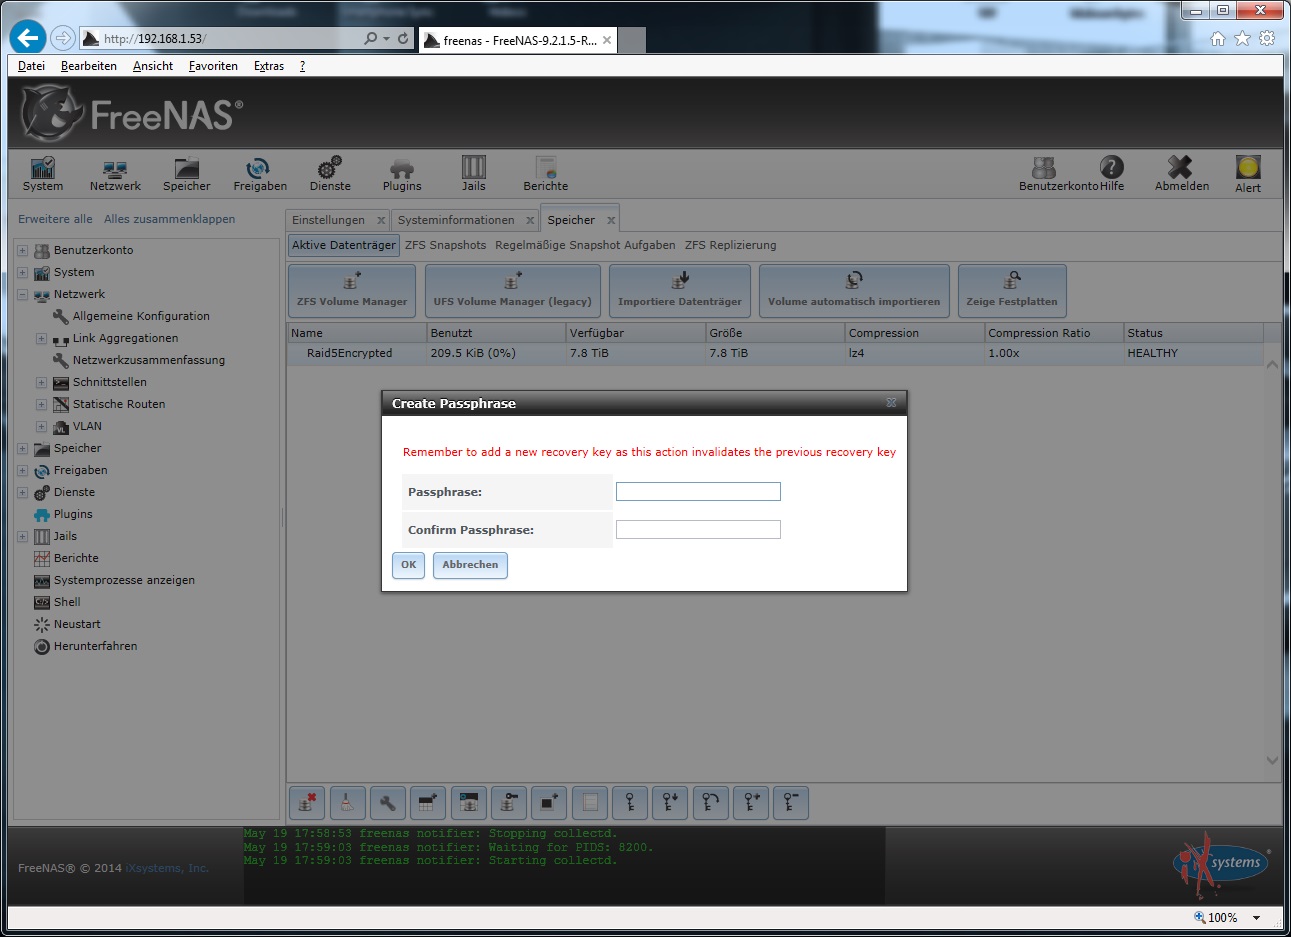Click the key with curved arrow rekey icon
This screenshot has width=1291, height=937.
pos(710,803)
